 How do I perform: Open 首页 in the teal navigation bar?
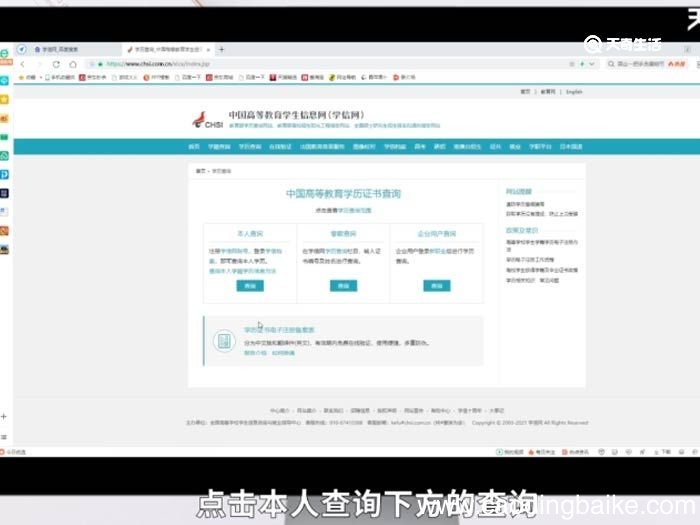click(194, 147)
